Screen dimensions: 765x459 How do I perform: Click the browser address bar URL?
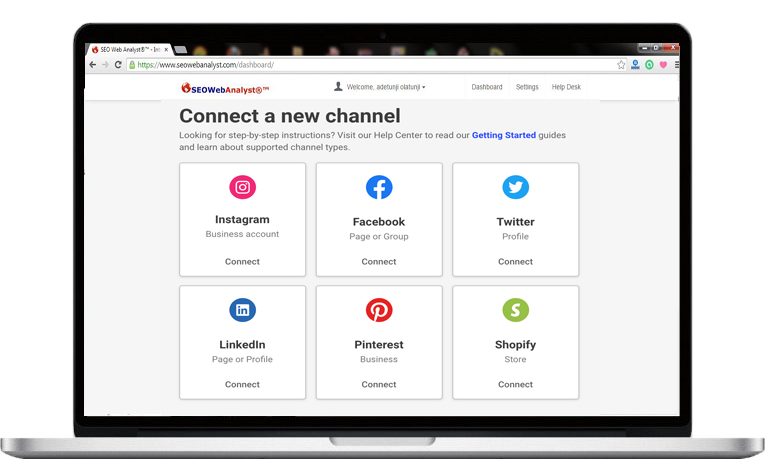pos(205,64)
